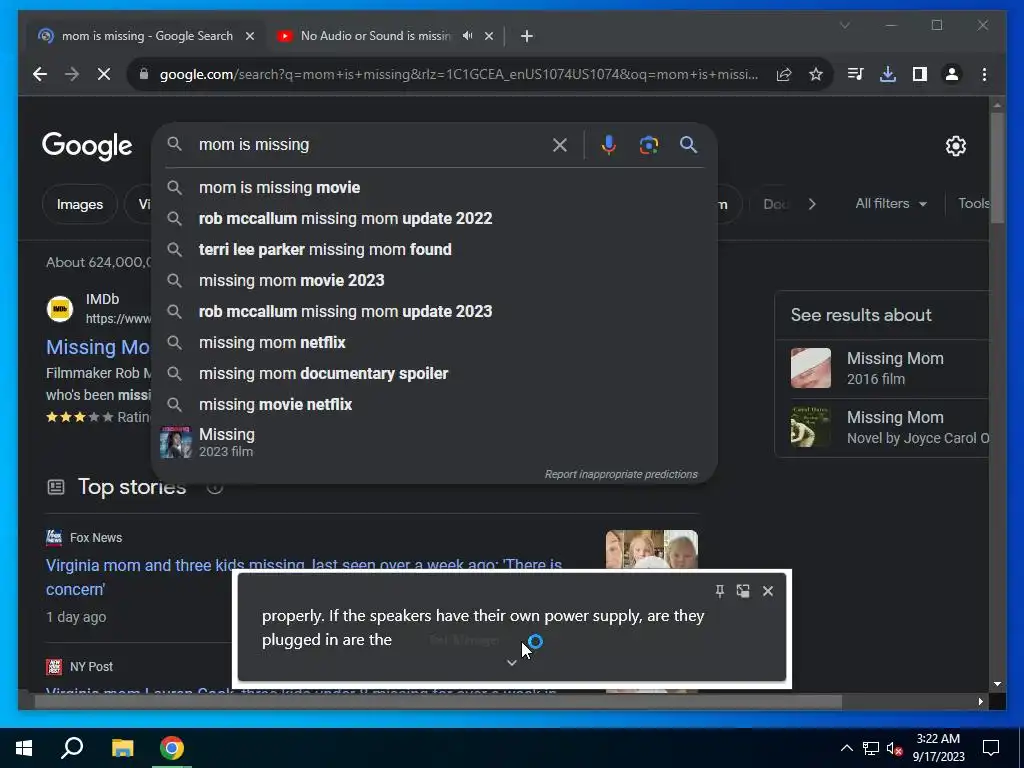Screen dimensions: 1024x768
Task: Click the horizontal scrollbar at page bottom
Action: (x=438, y=702)
